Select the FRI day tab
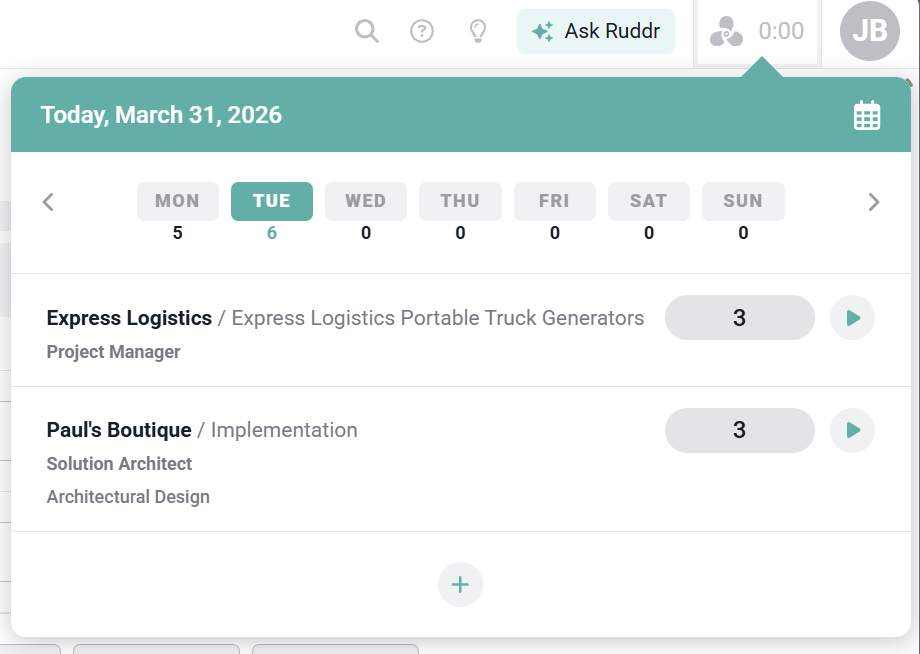The height and width of the screenshot is (654, 920). (x=554, y=201)
